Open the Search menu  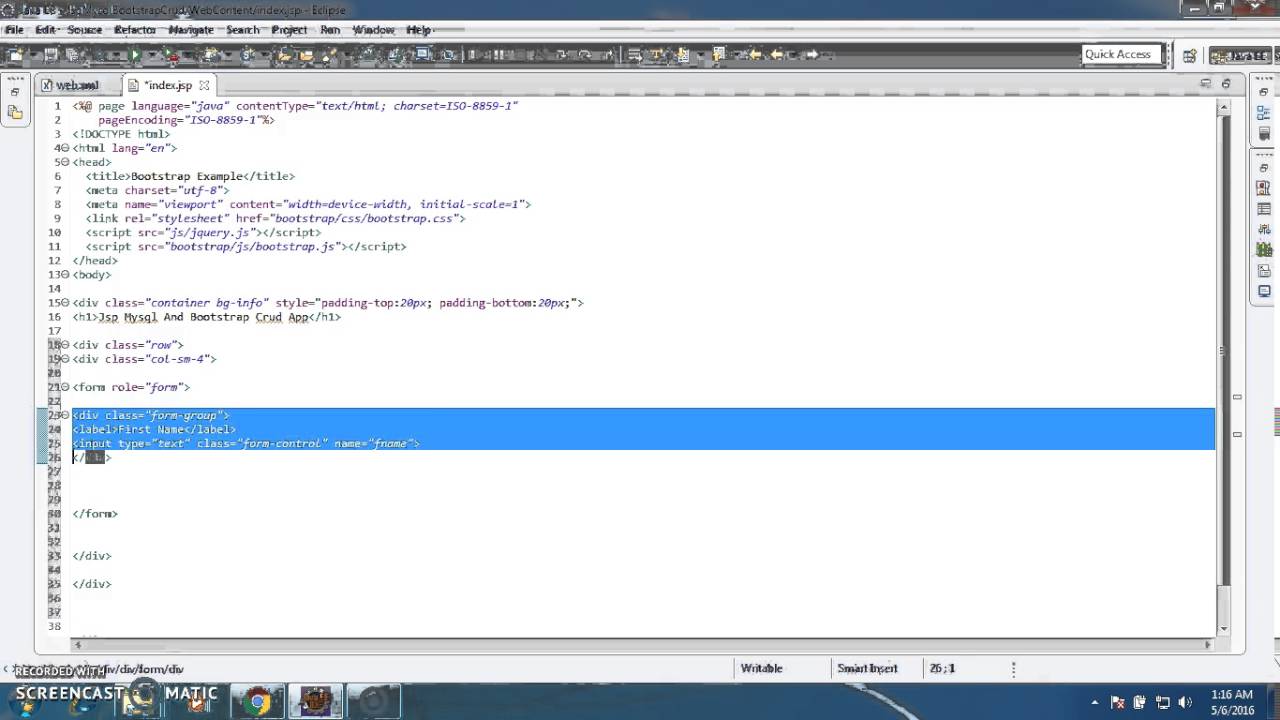(x=242, y=30)
